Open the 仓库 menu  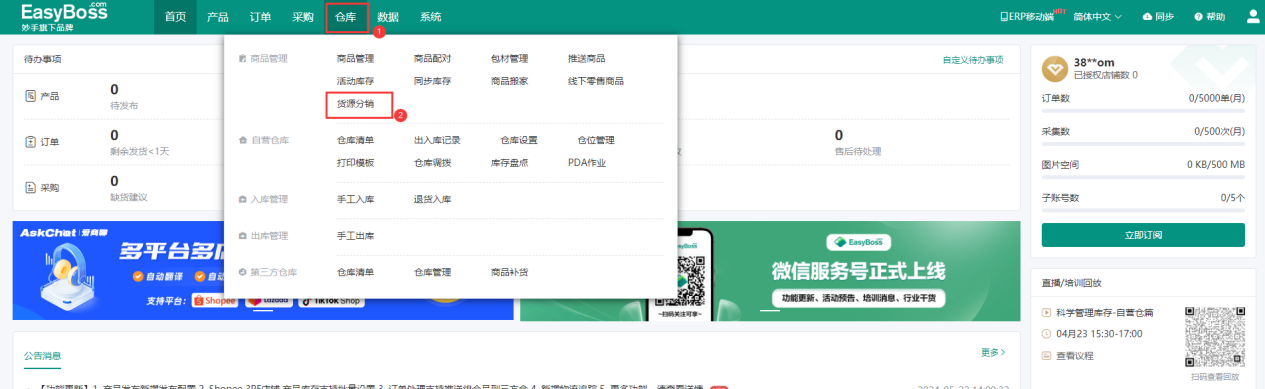[x=346, y=17]
